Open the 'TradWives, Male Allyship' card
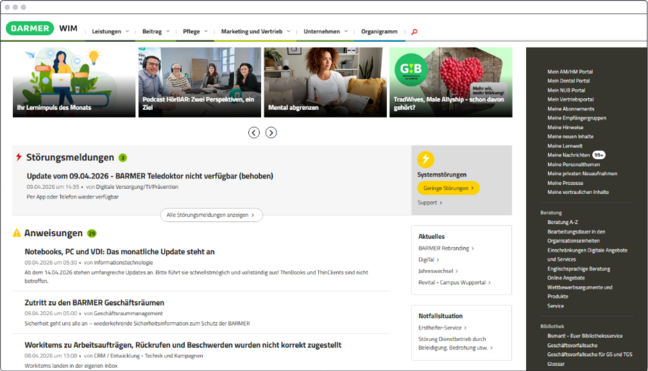 451,82
